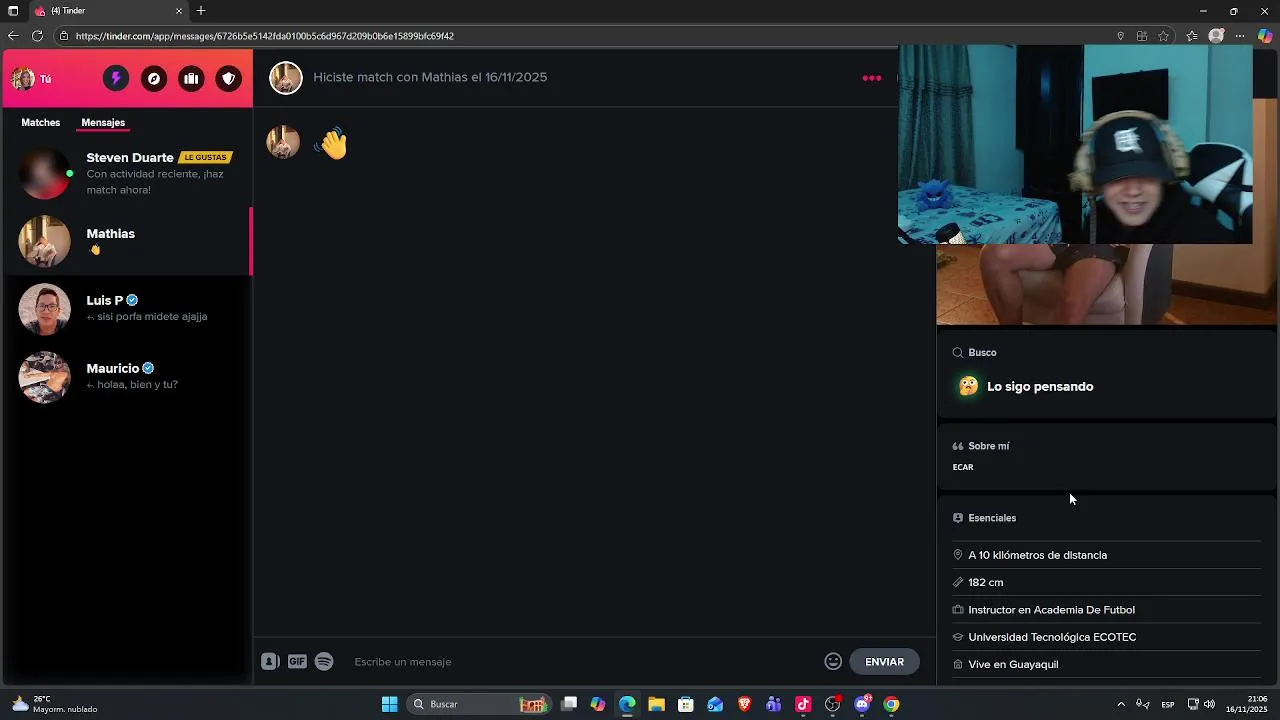The width and height of the screenshot is (1280, 720).
Task: Open the Edge favorites list icon
Action: pos(1192,36)
